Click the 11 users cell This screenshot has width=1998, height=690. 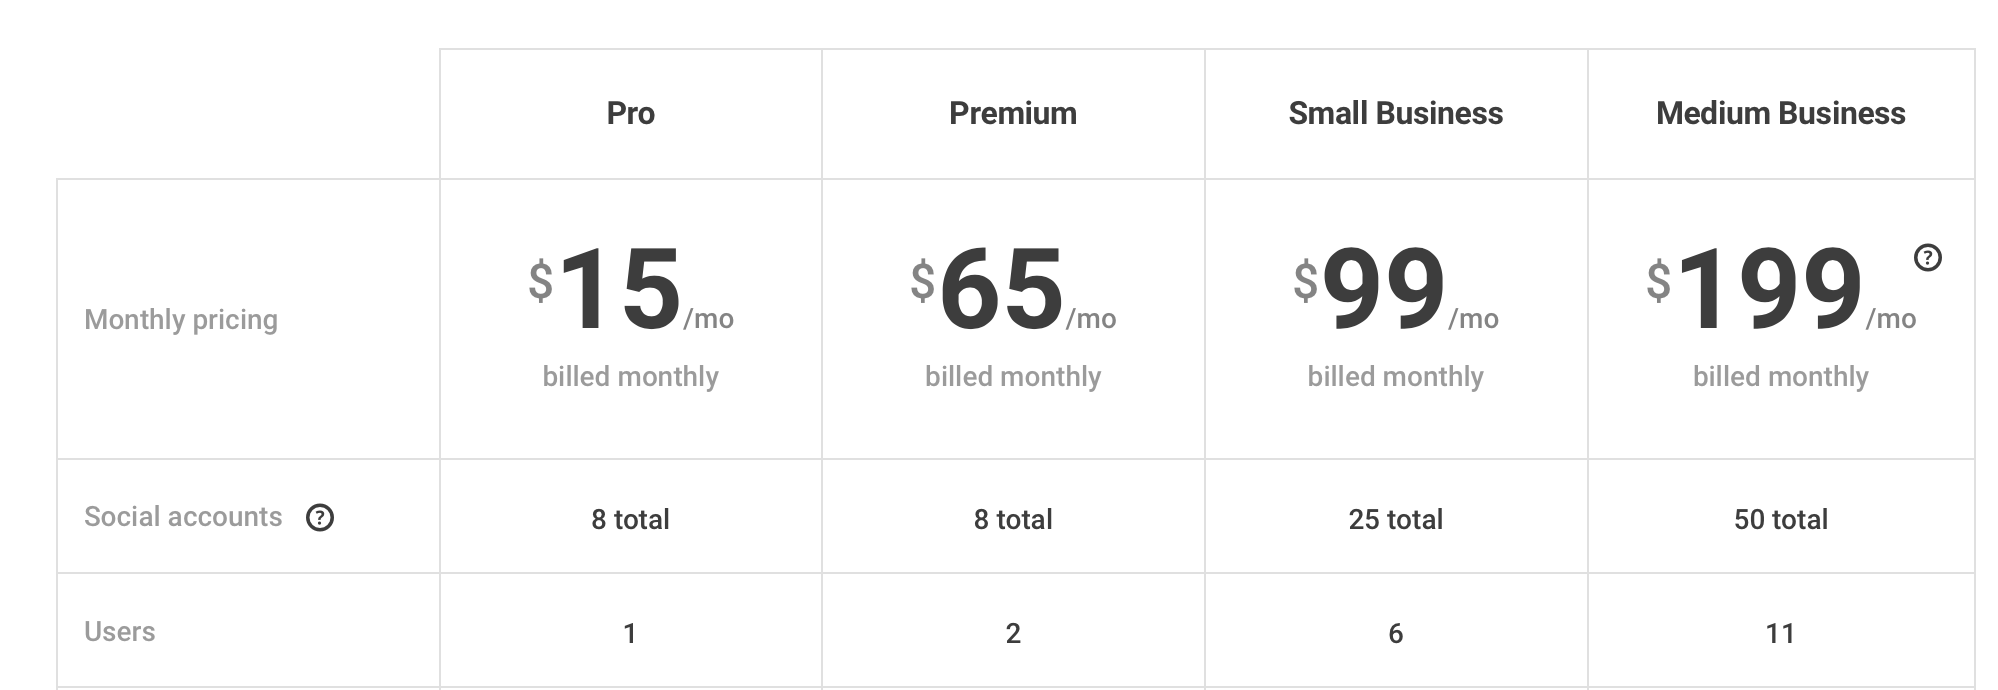pos(1780,633)
